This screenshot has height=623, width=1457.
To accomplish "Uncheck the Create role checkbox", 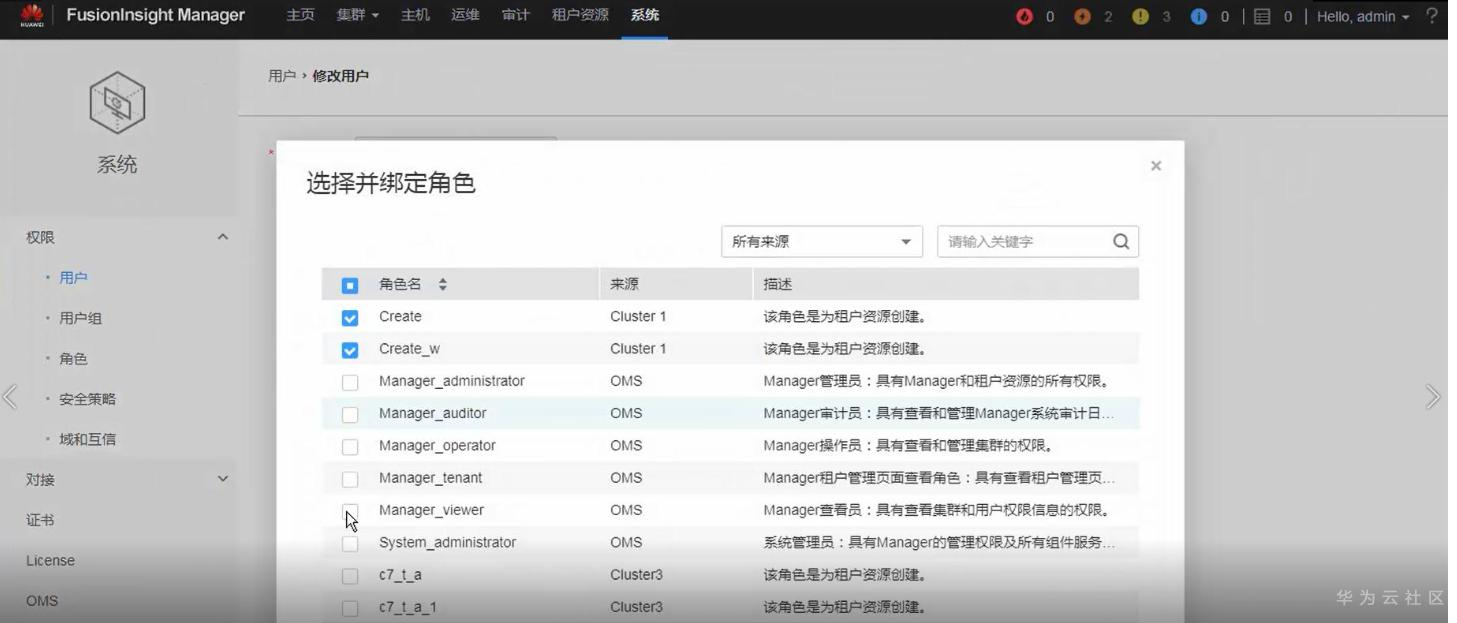I will point(350,318).
